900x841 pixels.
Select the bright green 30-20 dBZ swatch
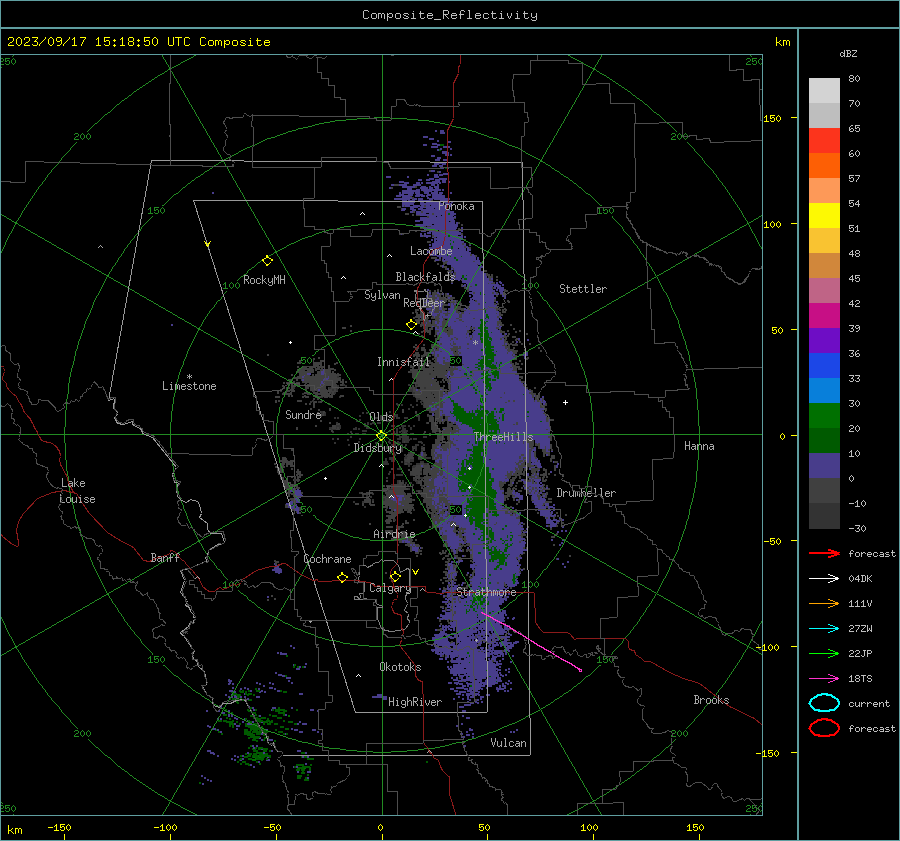824,415
